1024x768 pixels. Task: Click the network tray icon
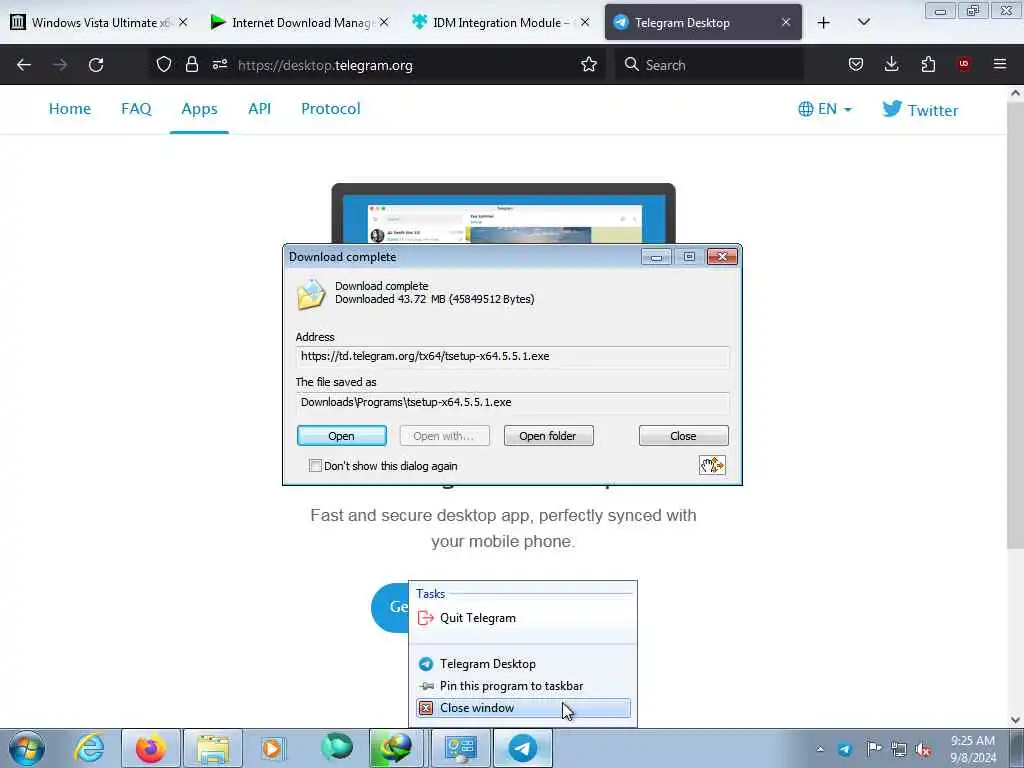pos(899,750)
